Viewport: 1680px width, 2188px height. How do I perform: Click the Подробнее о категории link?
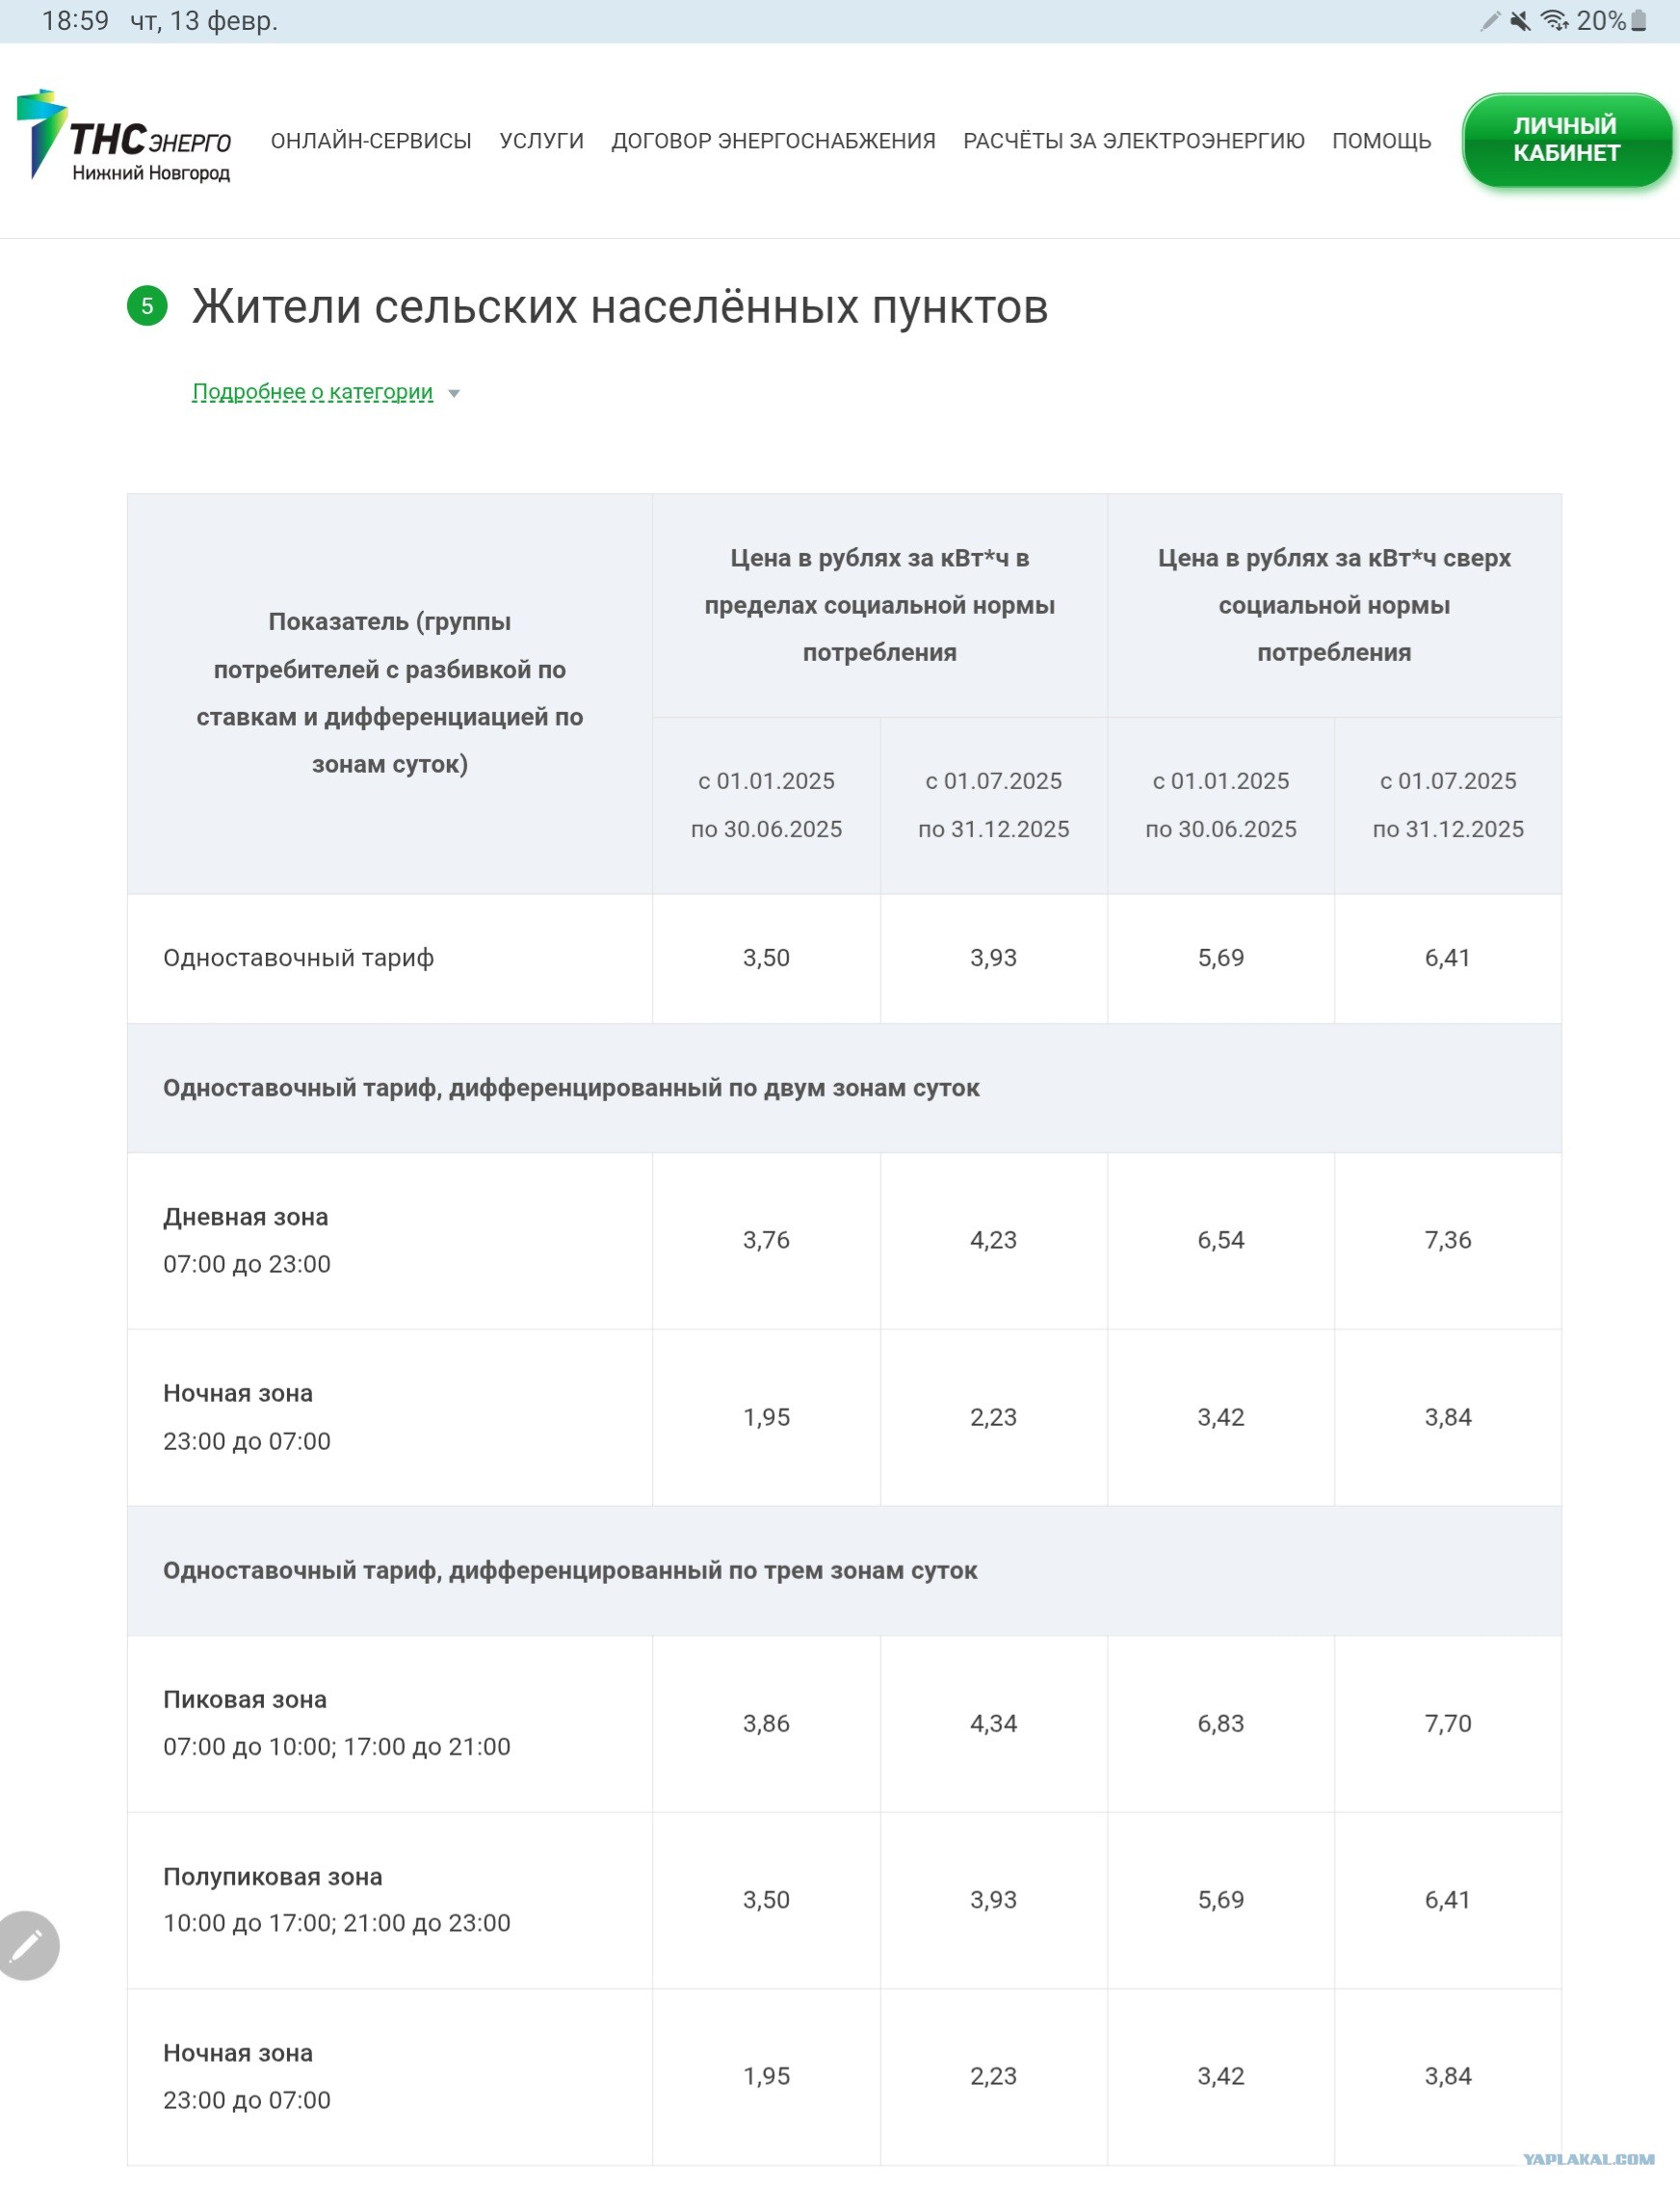coord(312,392)
